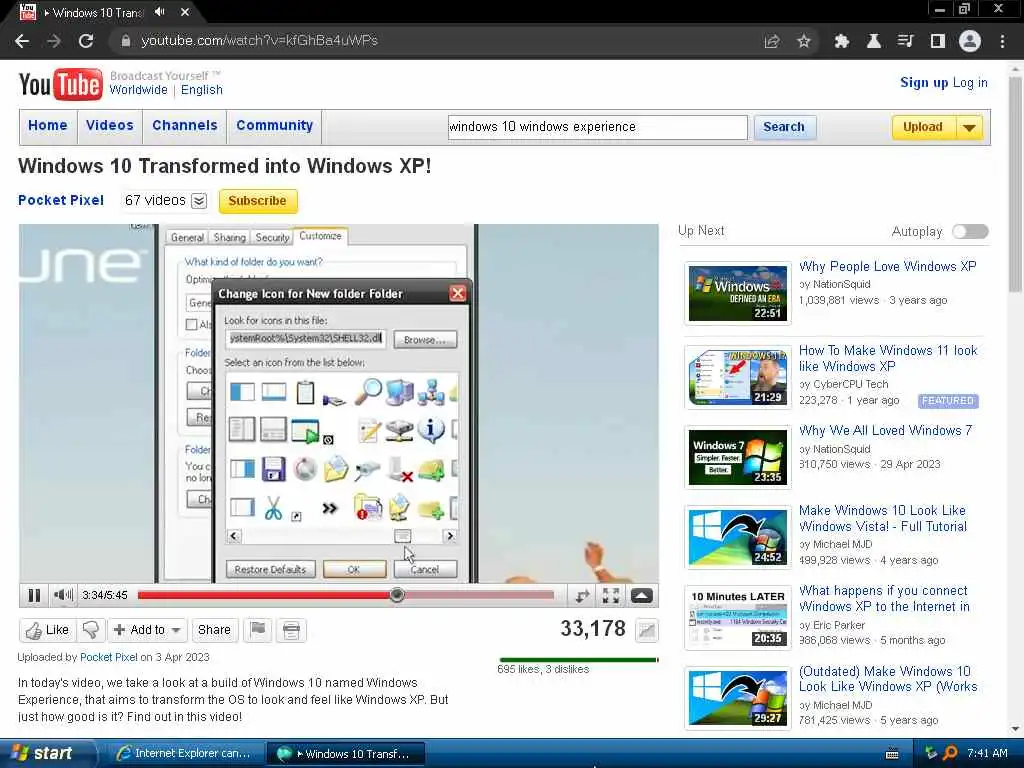Screen dimensions: 1024x768
Task: Click the Upload button
Action: pos(923,127)
